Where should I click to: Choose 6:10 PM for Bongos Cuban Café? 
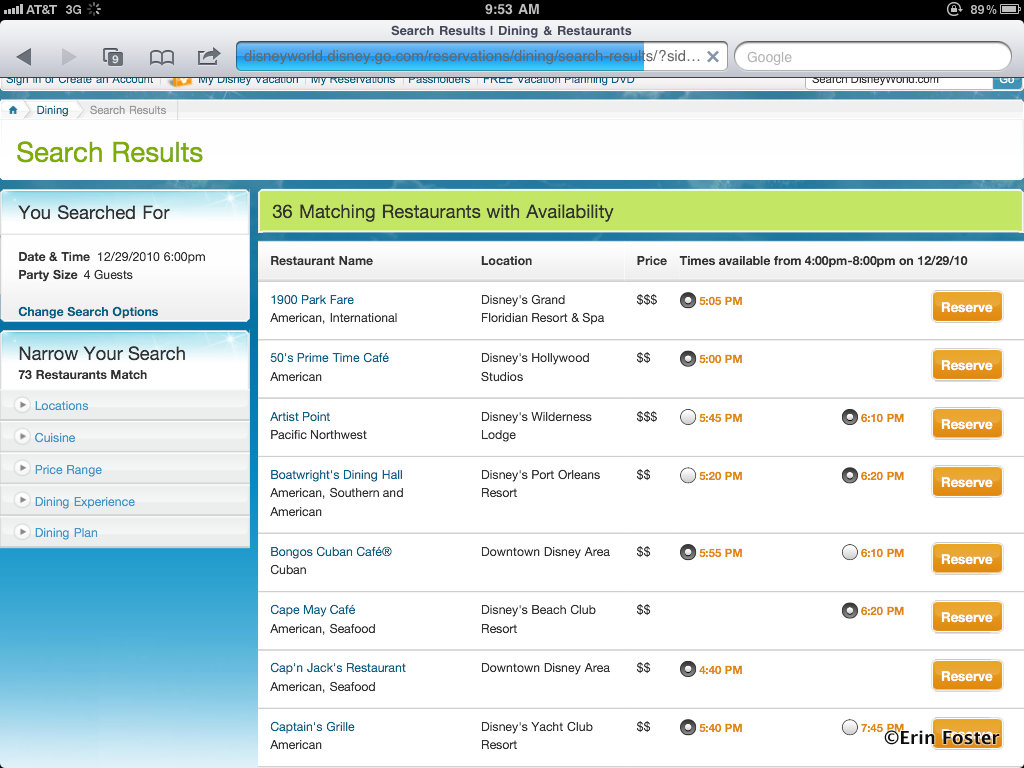[x=850, y=552]
